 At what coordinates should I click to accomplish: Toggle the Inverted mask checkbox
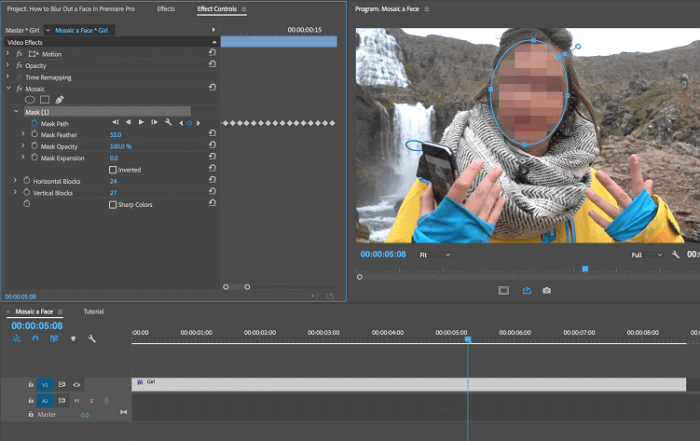pyautogui.click(x=112, y=170)
